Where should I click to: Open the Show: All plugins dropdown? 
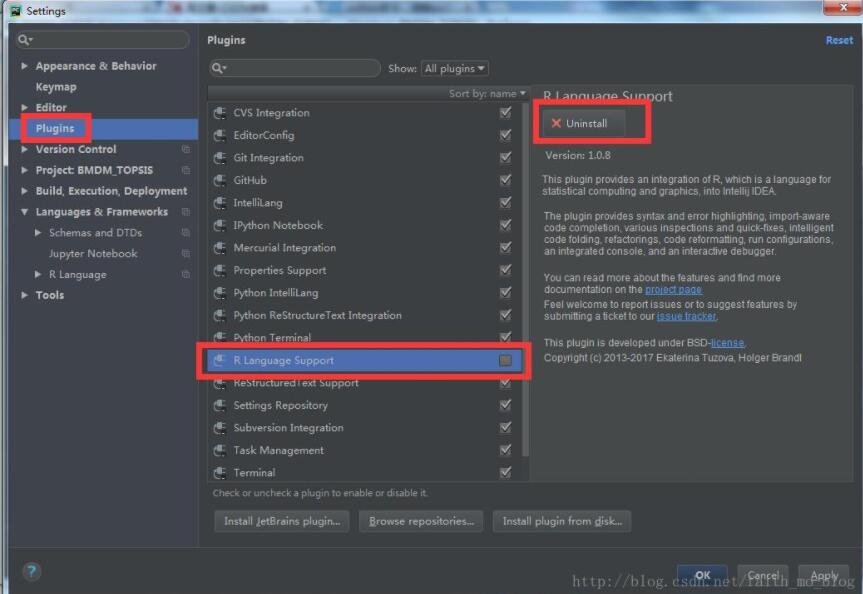coord(453,68)
